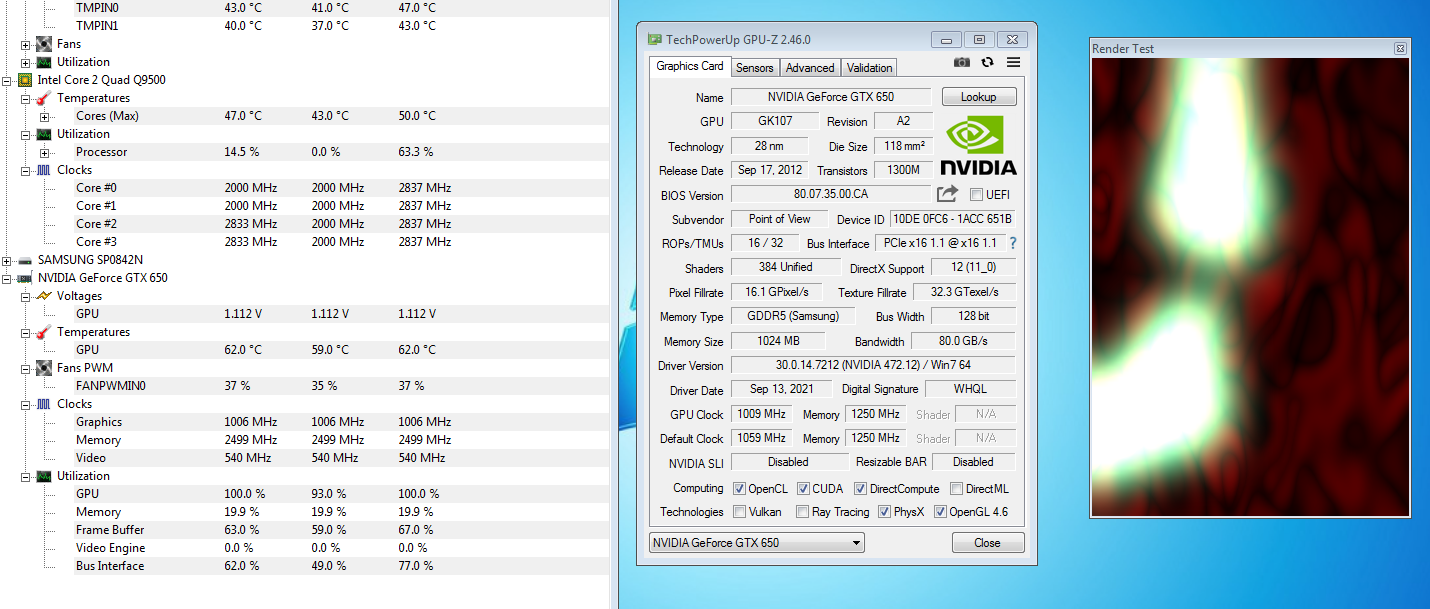This screenshot has width=1430, height=609.
Task: Click the Voltages lightning icon
Action: (x=44, y=296)
